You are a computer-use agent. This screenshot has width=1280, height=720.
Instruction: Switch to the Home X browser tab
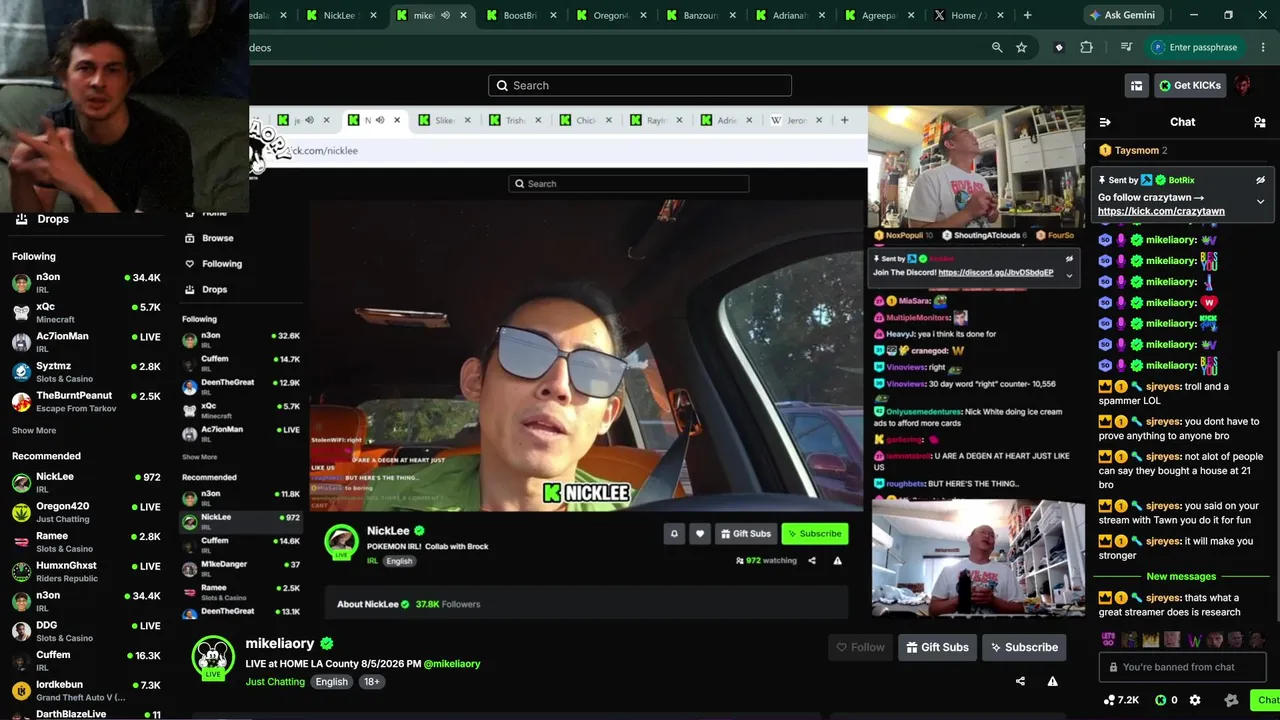(x=969, y=15)
